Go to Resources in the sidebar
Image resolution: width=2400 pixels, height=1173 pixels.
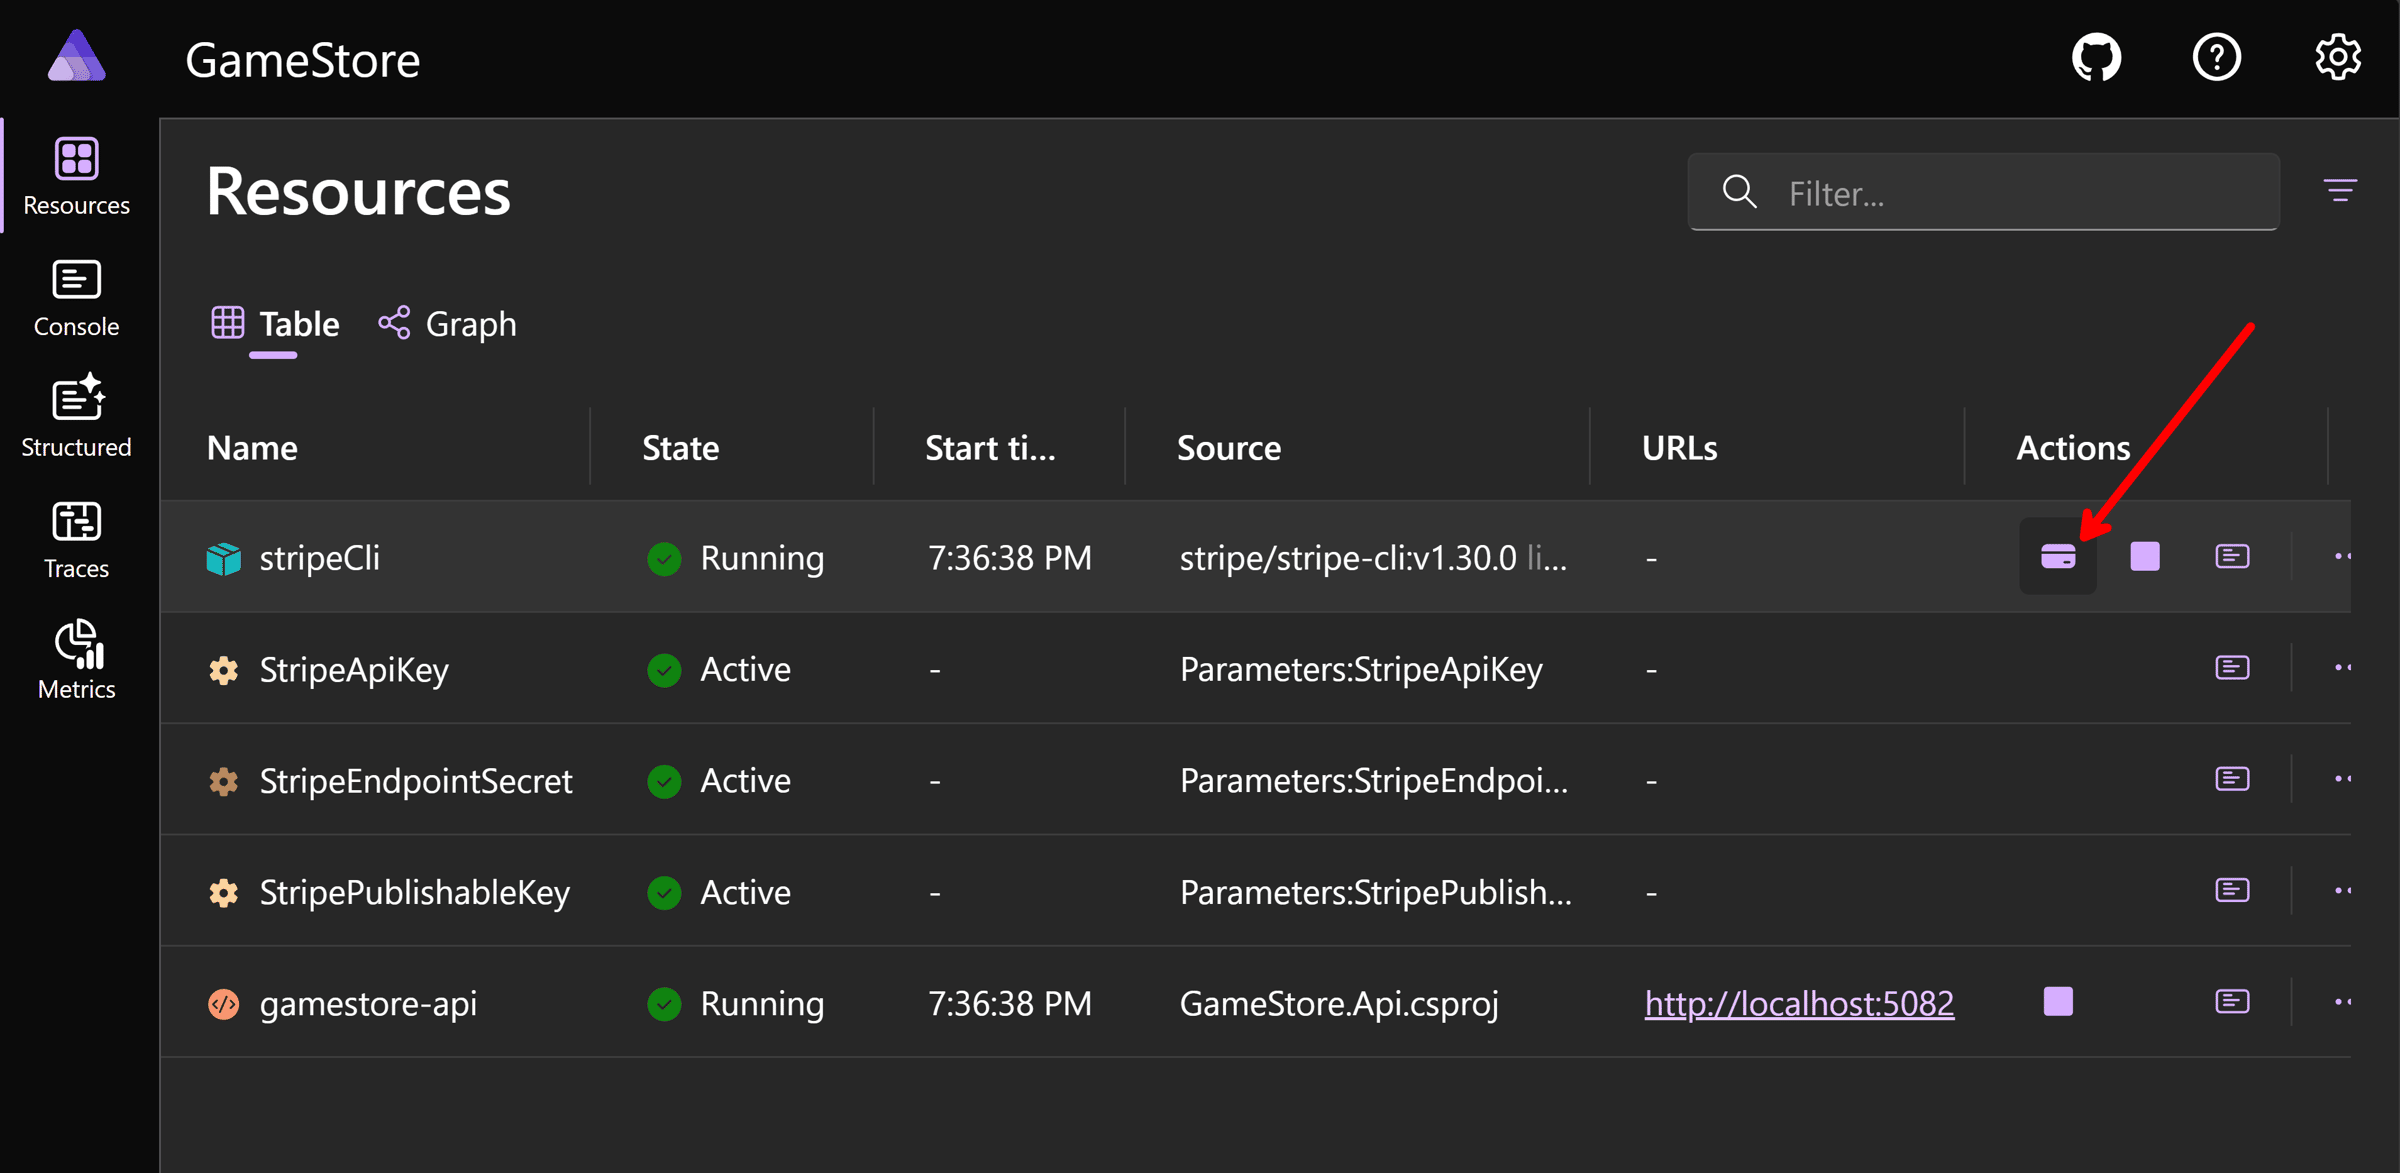pos(77,176)
